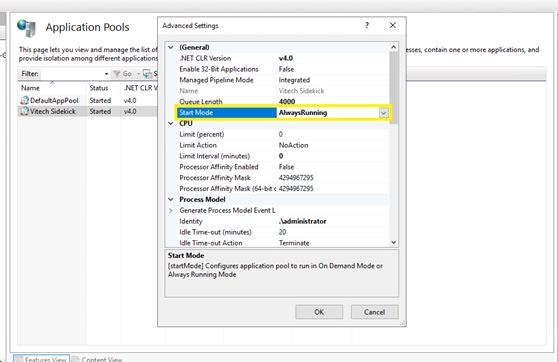
Task: Expand Generate Process Model Event Log entry
Action: tap(171, 210)
